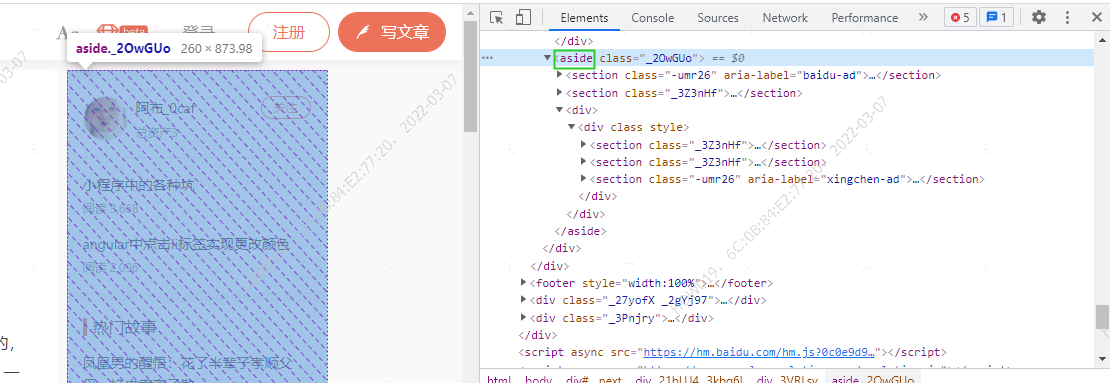This screenshot has height=383, width=1110.
Task: Collapse the aside _2OwGUo node
Action: [547, 58]
